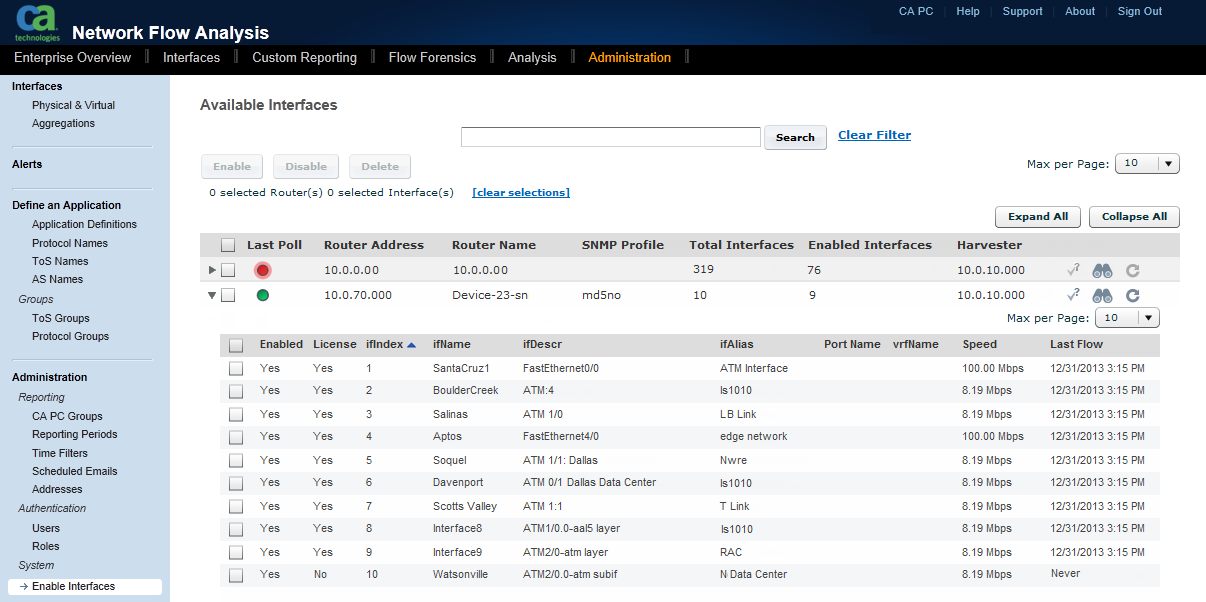1206x602 pixels.
Task: Click the Enable button
Action: click(x=232, y=167)
